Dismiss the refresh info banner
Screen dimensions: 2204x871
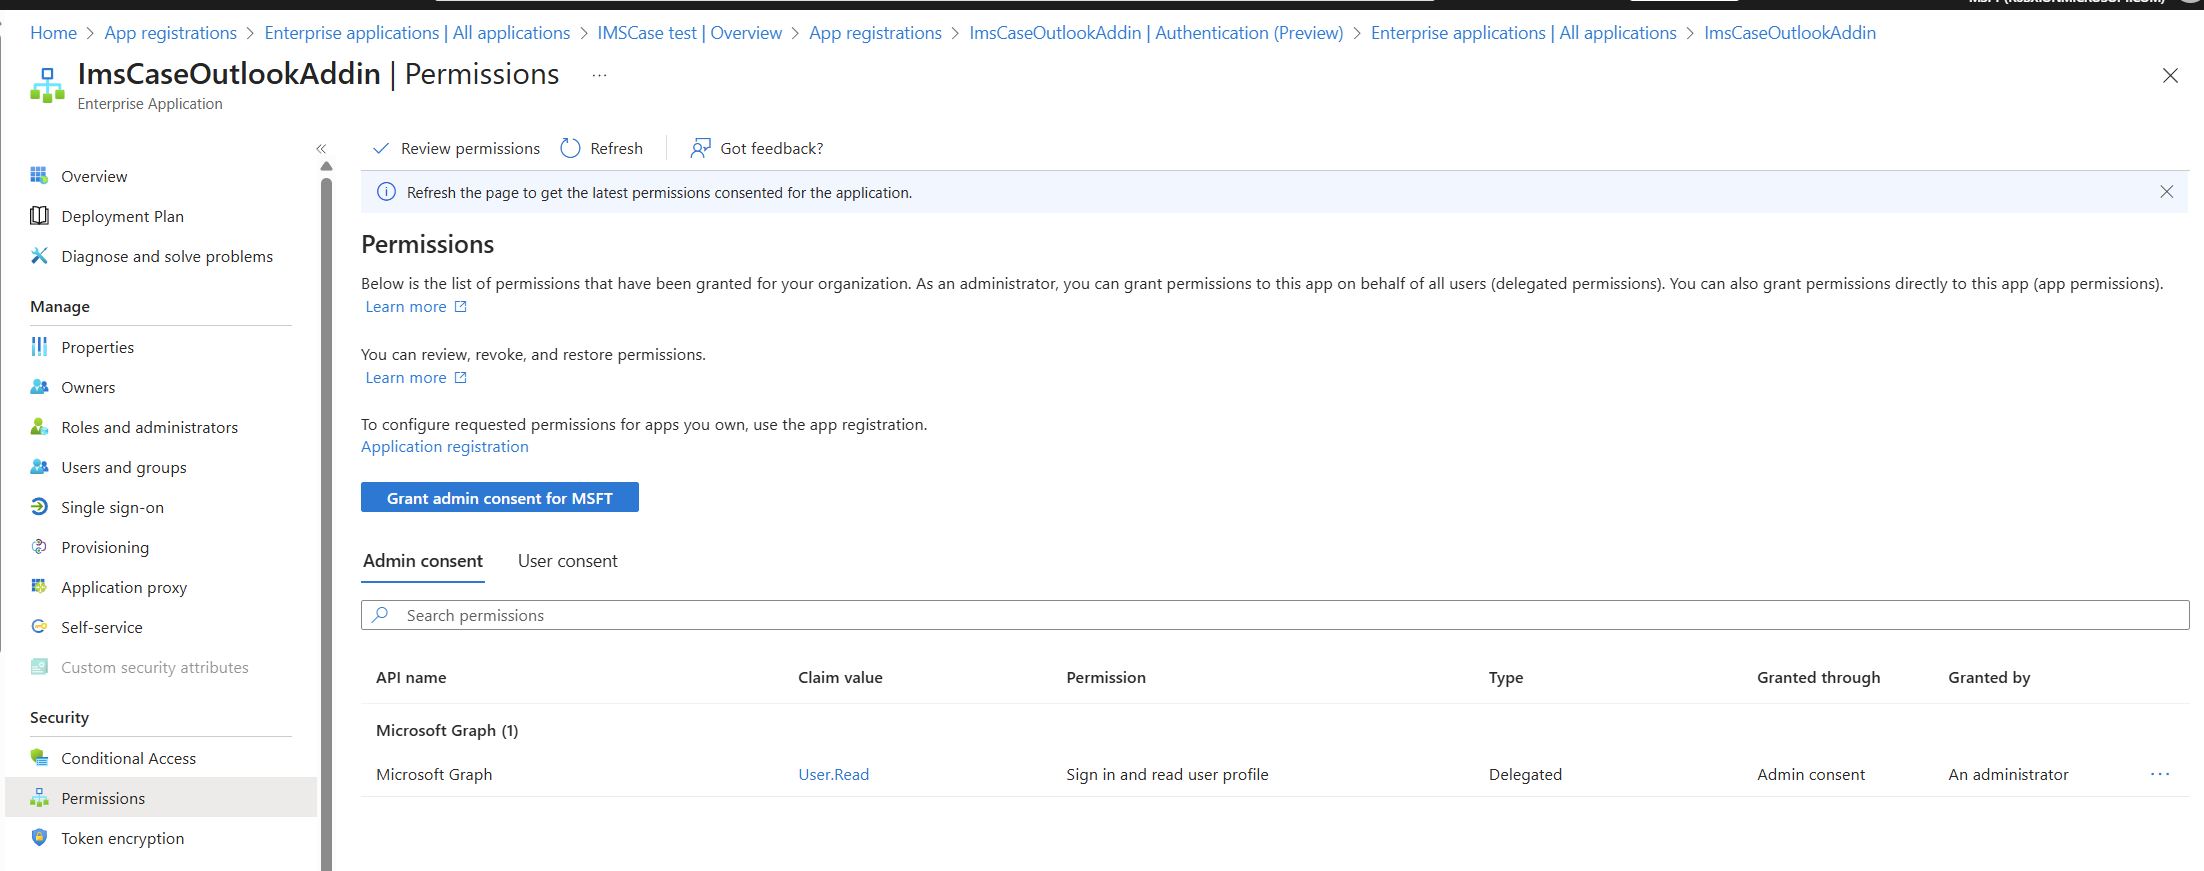coord(2166,192)
